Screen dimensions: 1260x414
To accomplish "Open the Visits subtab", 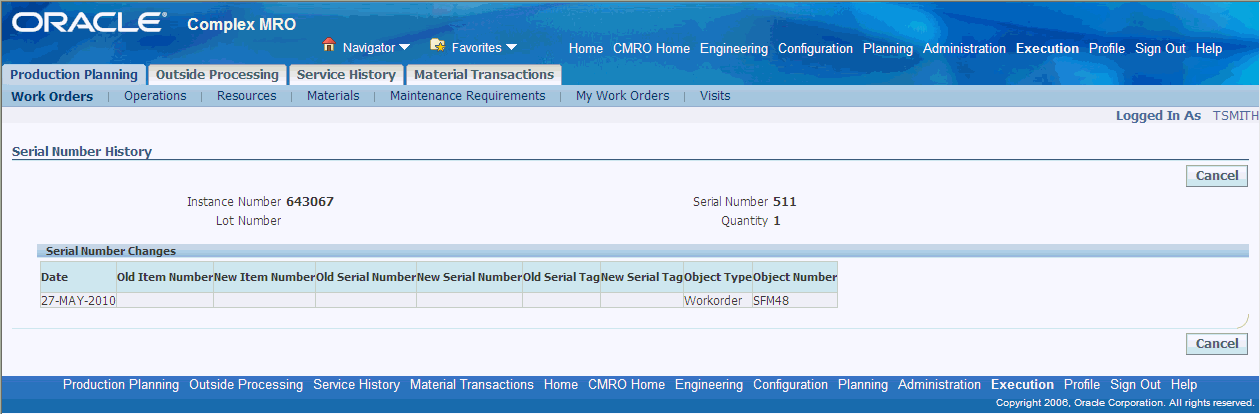I will [715, 96].
